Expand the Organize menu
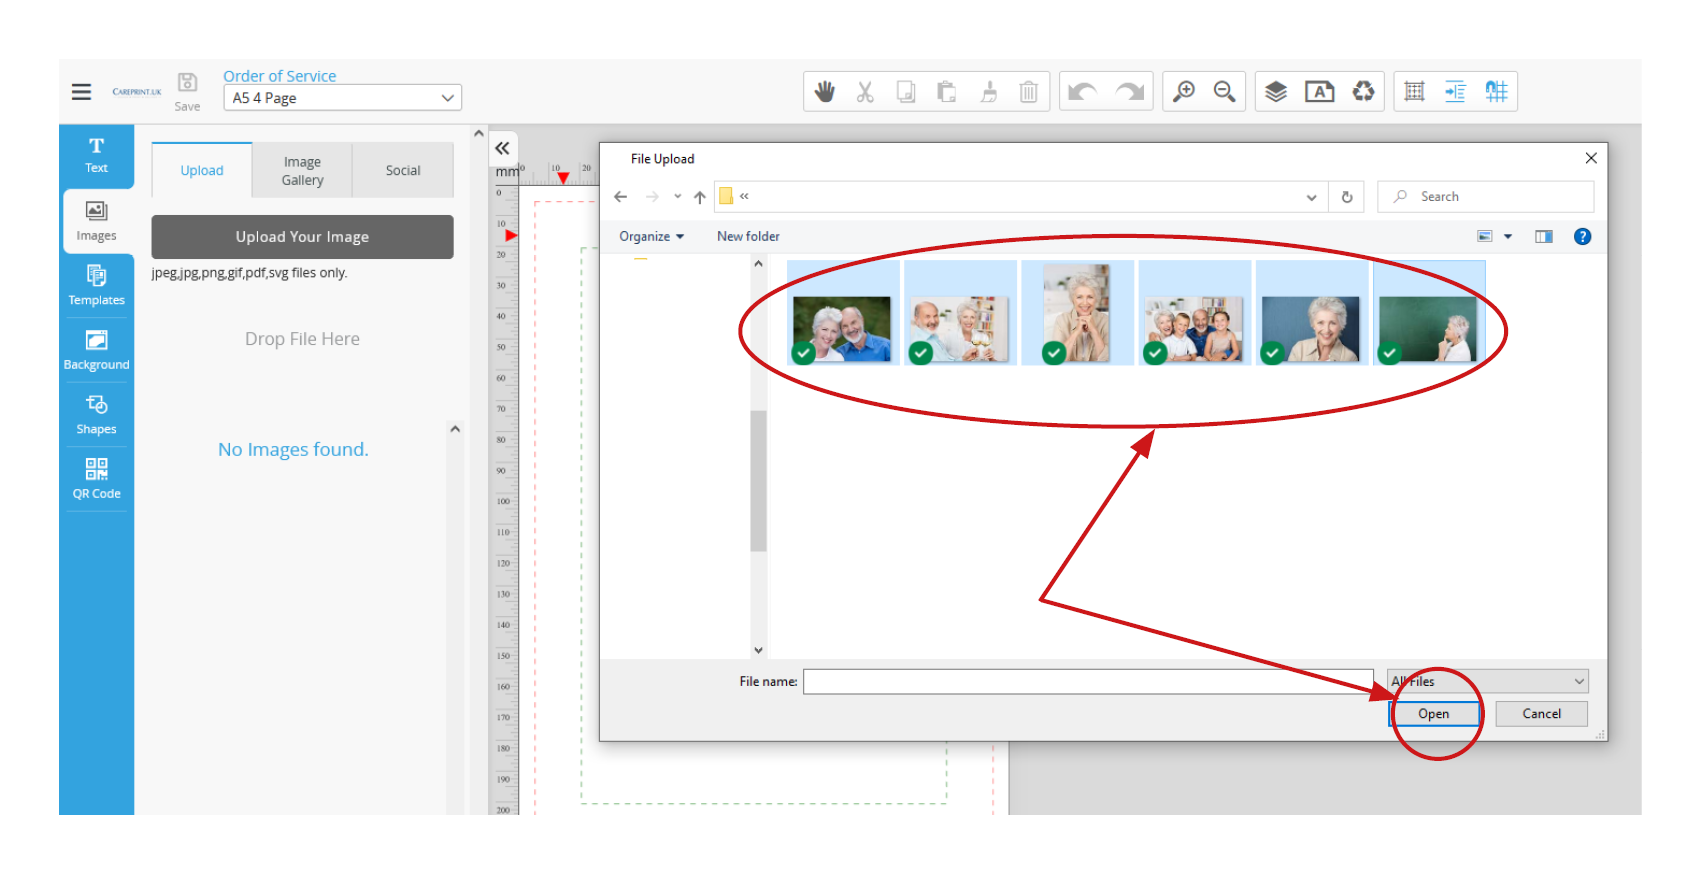This screenshot has width=1701, height=874. pyautogui.click(x=651, y=237)
